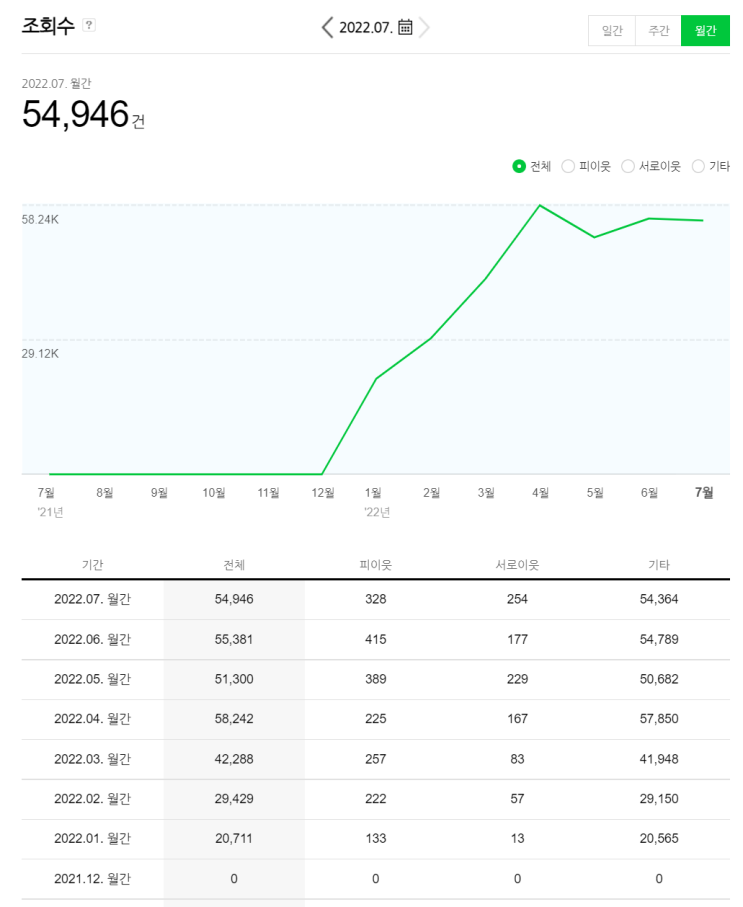
Task: Click the 전체 column header in table
Action: click(234, 565)
